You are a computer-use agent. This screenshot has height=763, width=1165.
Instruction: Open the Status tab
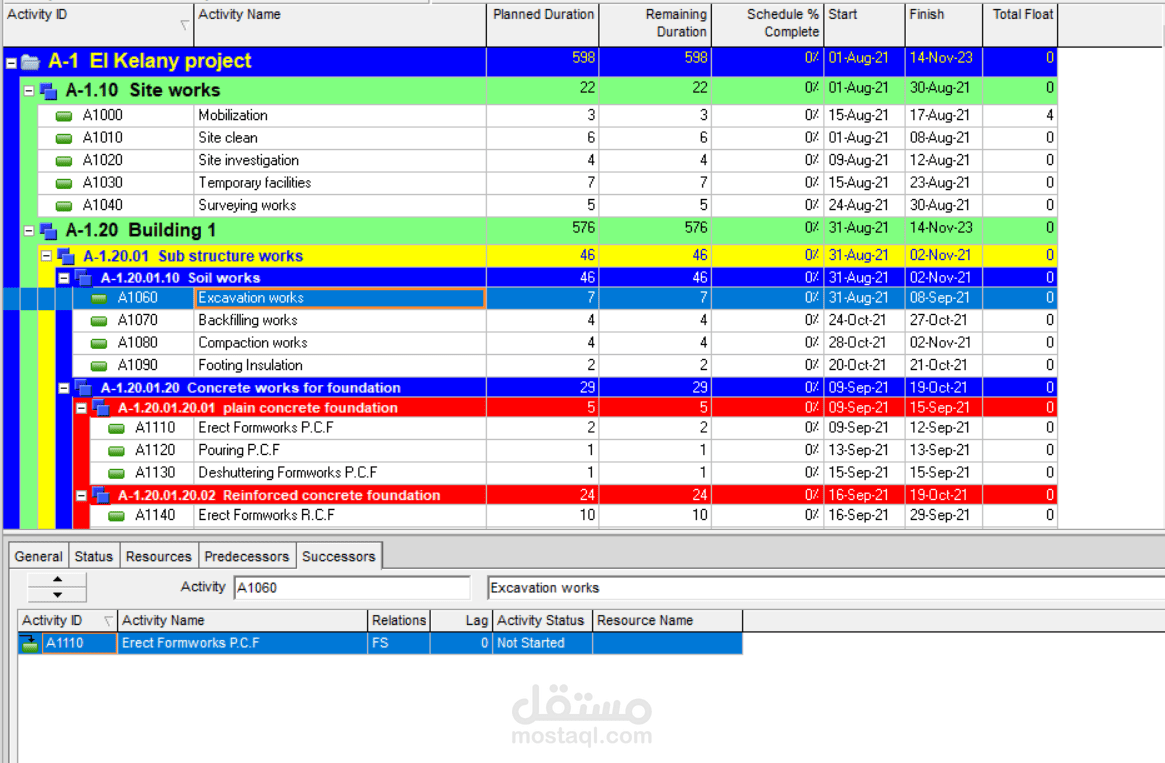tap(94, 556)
